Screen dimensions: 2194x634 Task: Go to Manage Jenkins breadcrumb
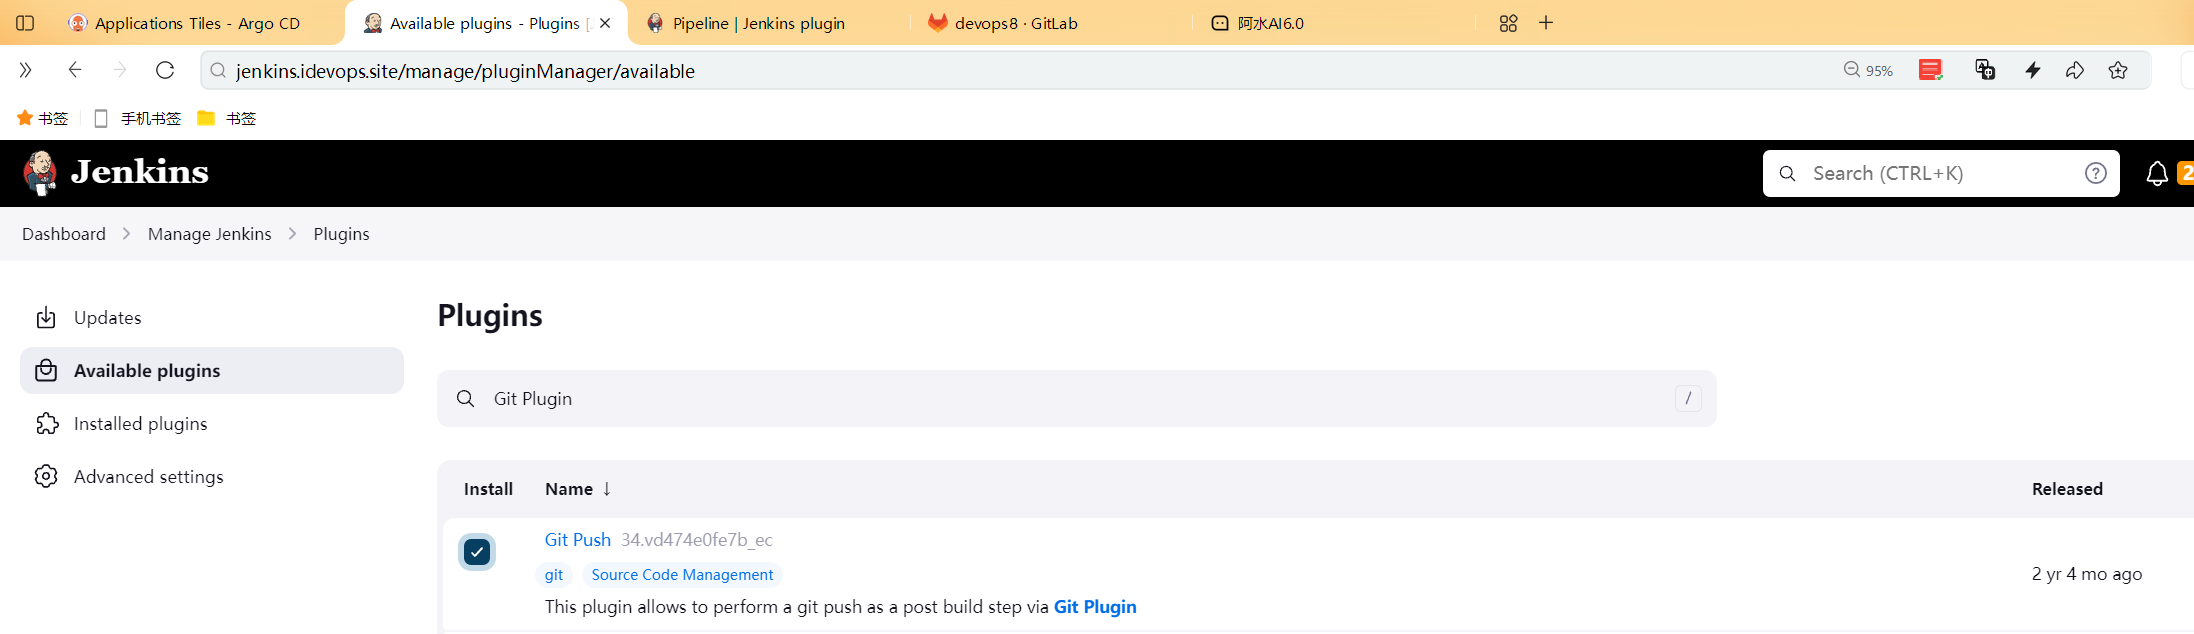coord(210,233)
